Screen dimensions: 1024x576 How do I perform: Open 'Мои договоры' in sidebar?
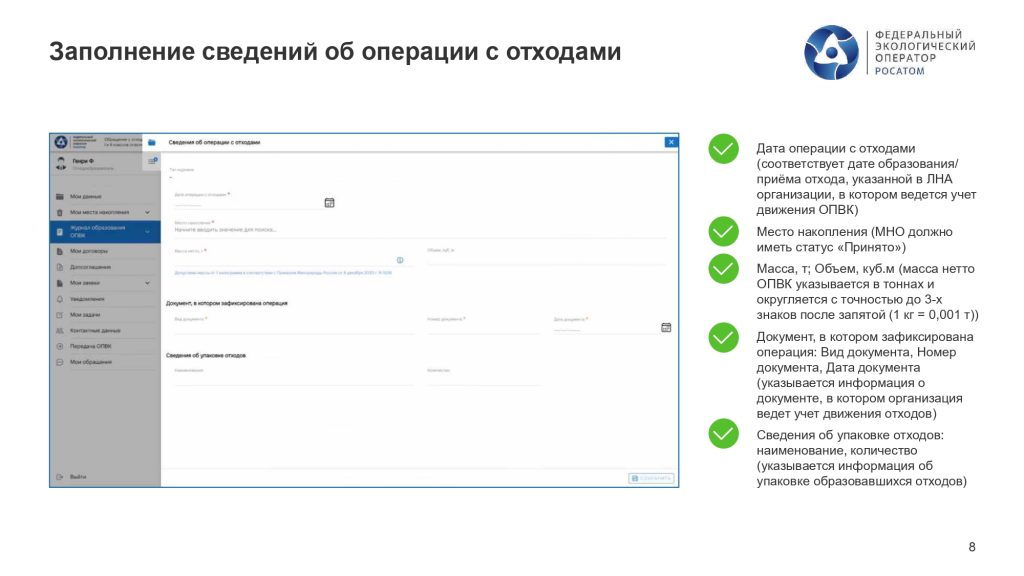pyautogui.click(x=89, y=251)
